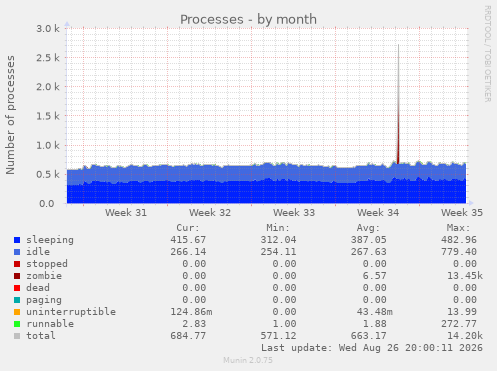
Task: Click sleeping max value 482.96
Action: click(459, 240)
